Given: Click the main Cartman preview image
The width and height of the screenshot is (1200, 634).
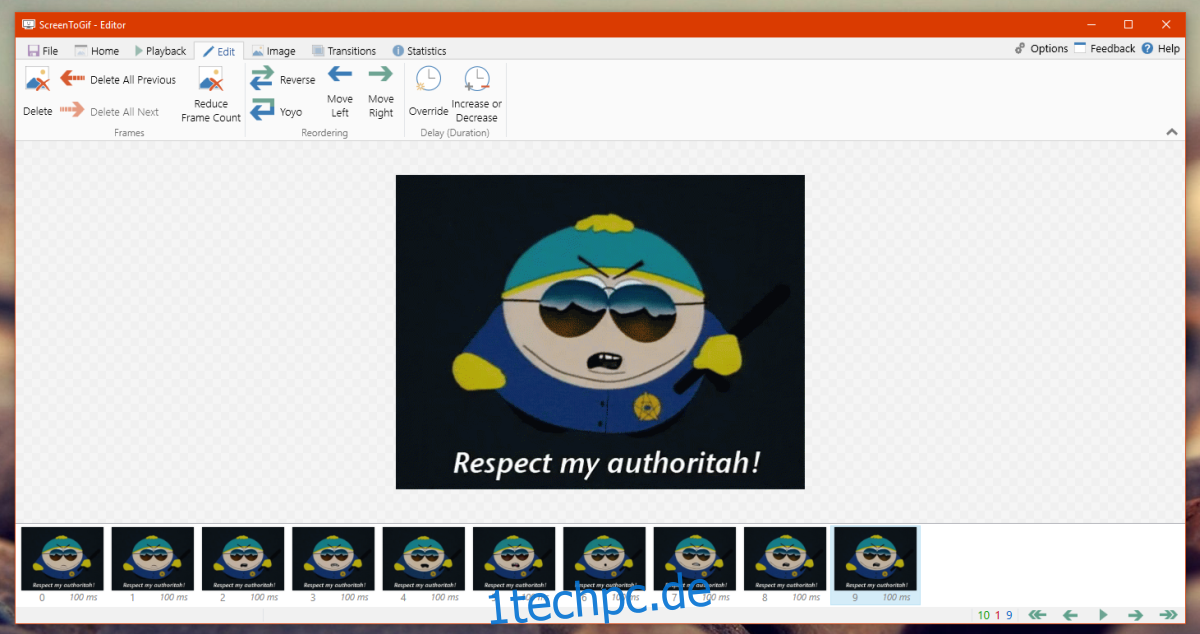Looking at the screenshot, I should point(600,332).
